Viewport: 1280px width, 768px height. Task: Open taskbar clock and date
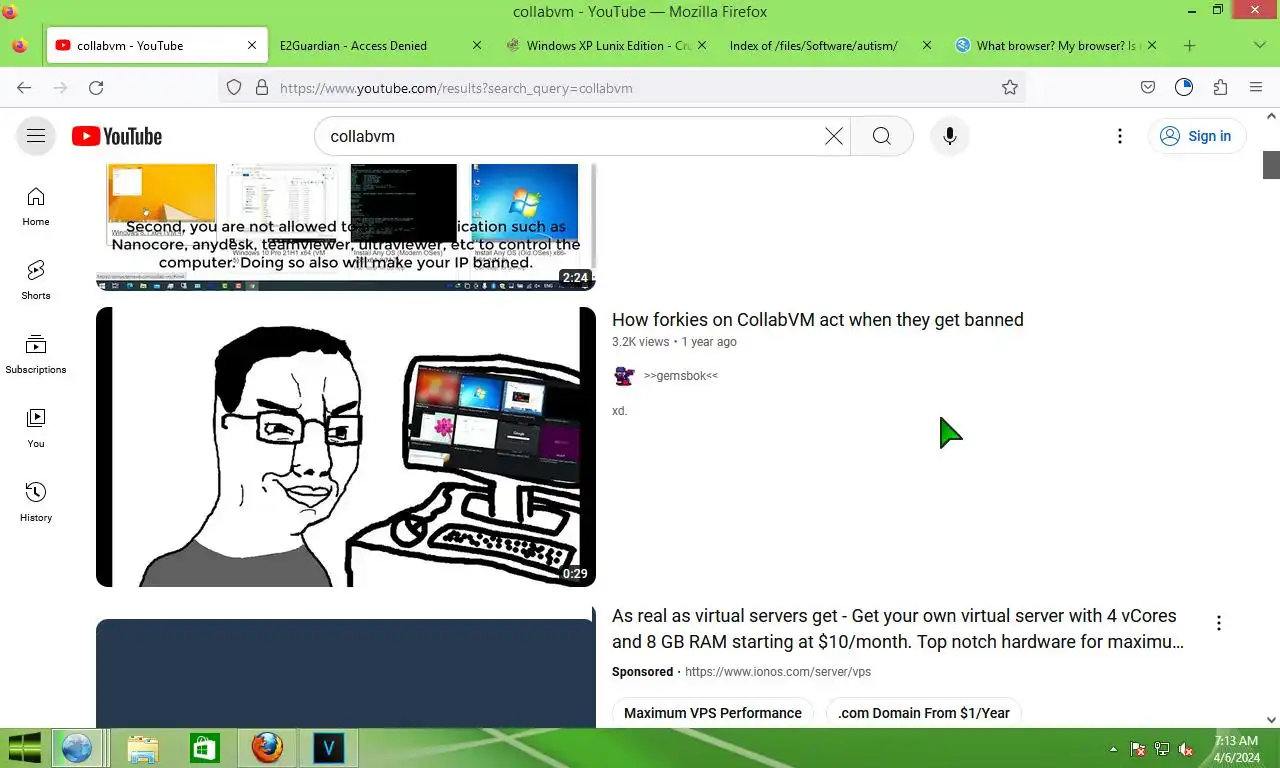coord(1236,749)
